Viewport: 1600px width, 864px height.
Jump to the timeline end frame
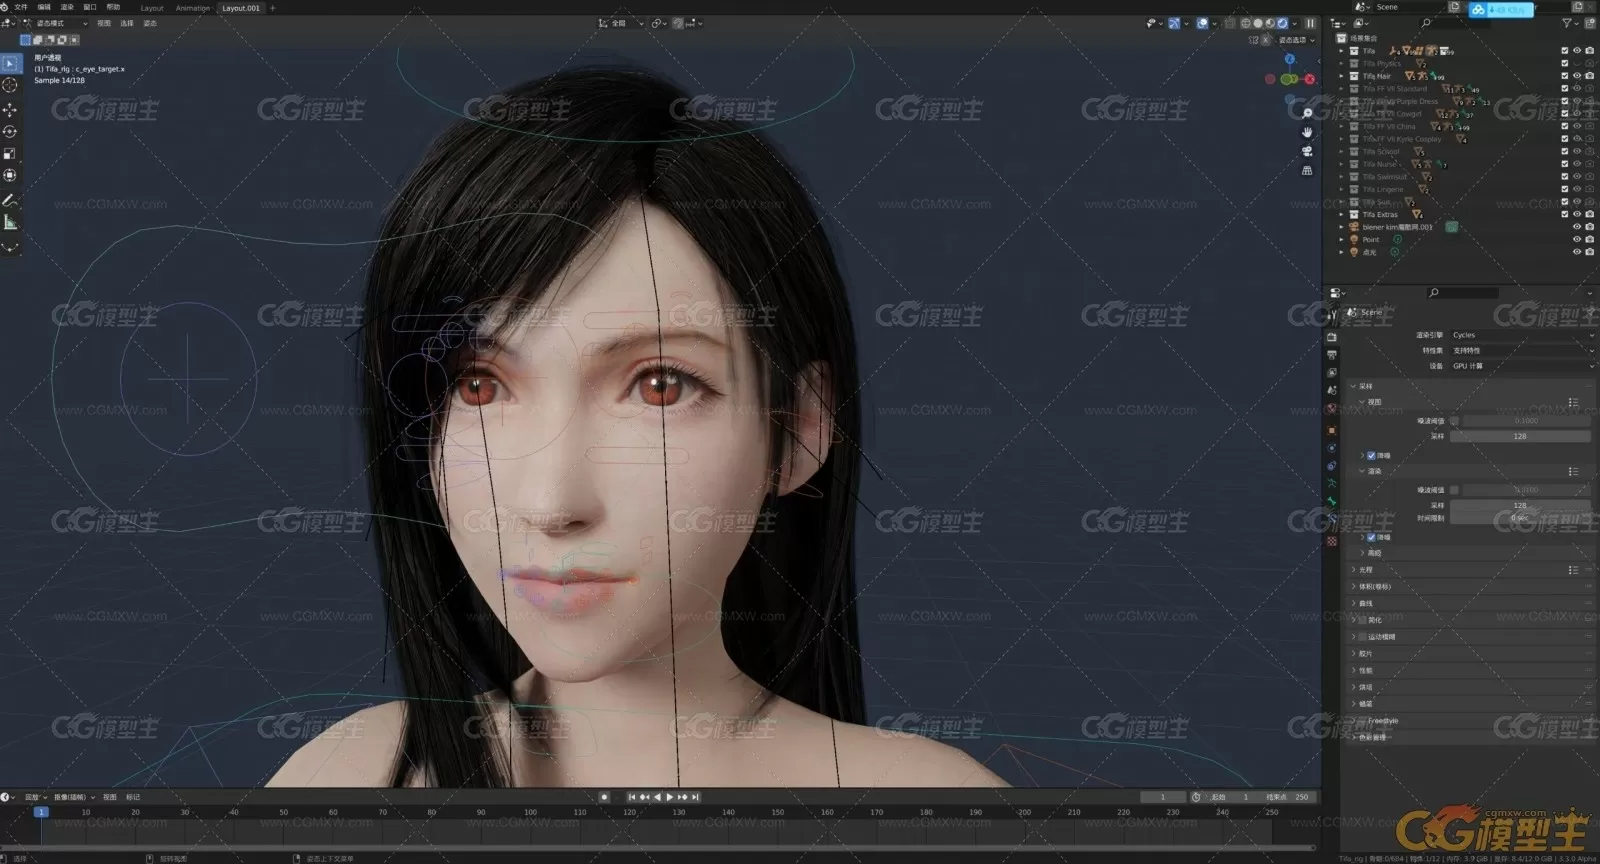[x=695, y=797]
